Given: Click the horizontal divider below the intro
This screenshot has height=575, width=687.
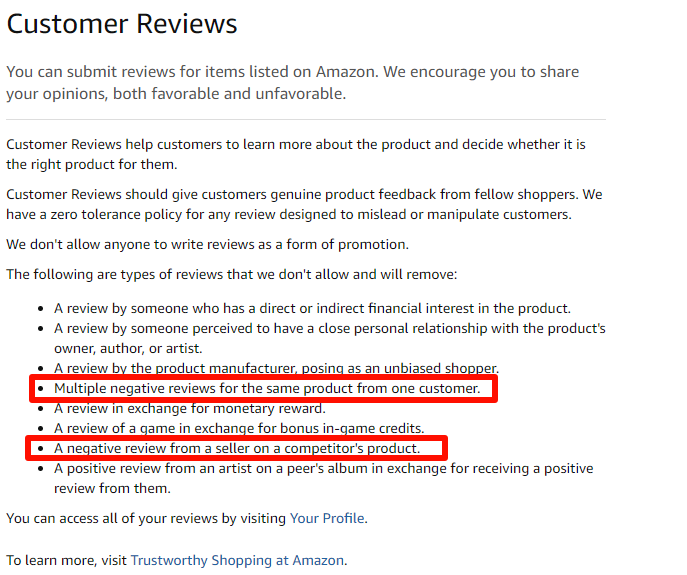Looking at the screenshot, I should [x=305, y=120].
